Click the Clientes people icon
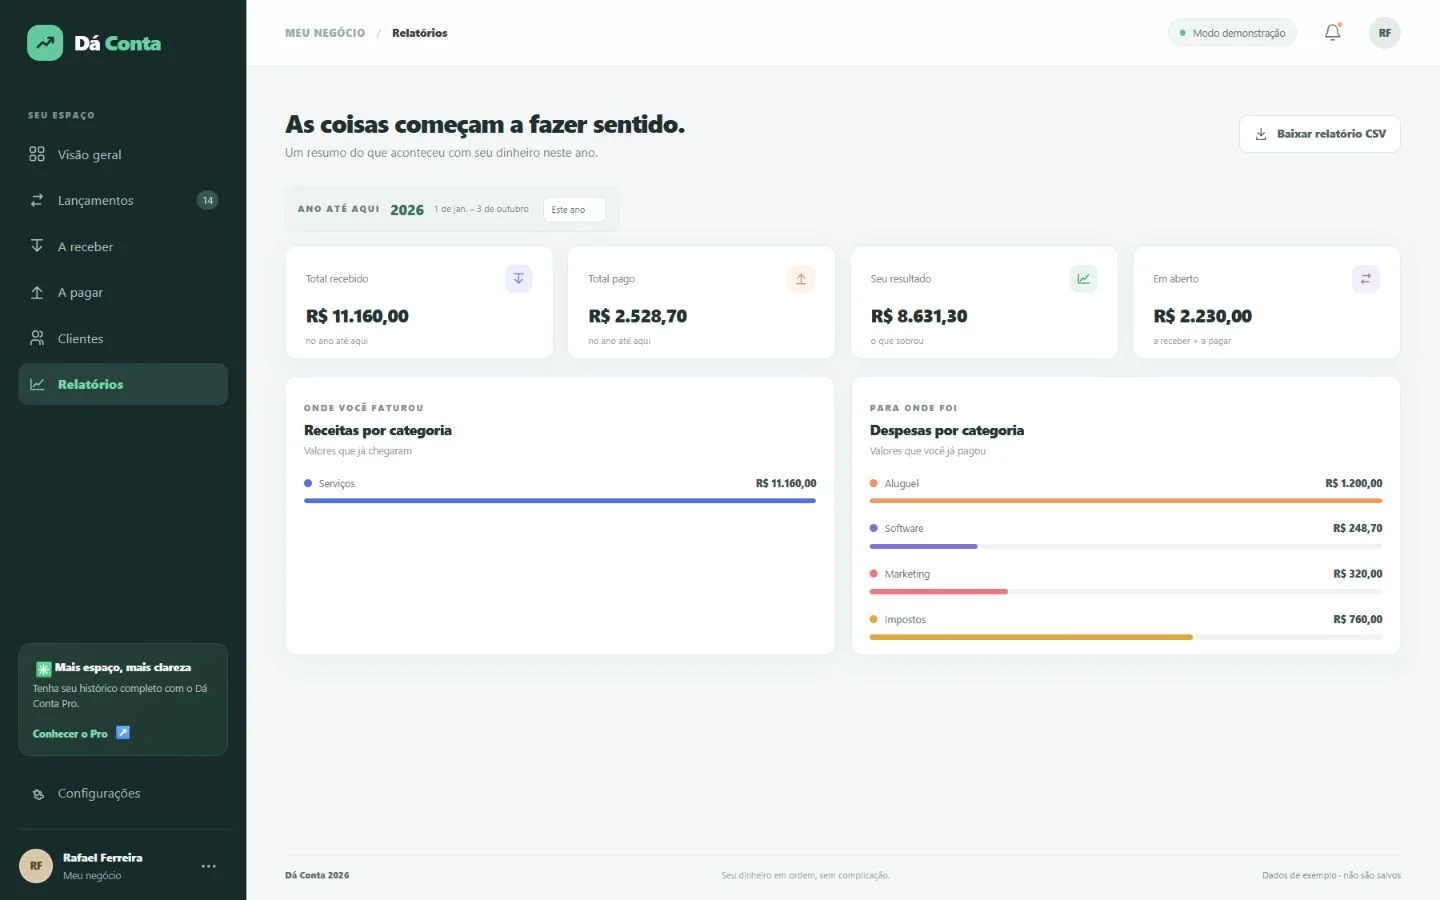Viewport: 1440px width, 900px height. click(37, 338)
